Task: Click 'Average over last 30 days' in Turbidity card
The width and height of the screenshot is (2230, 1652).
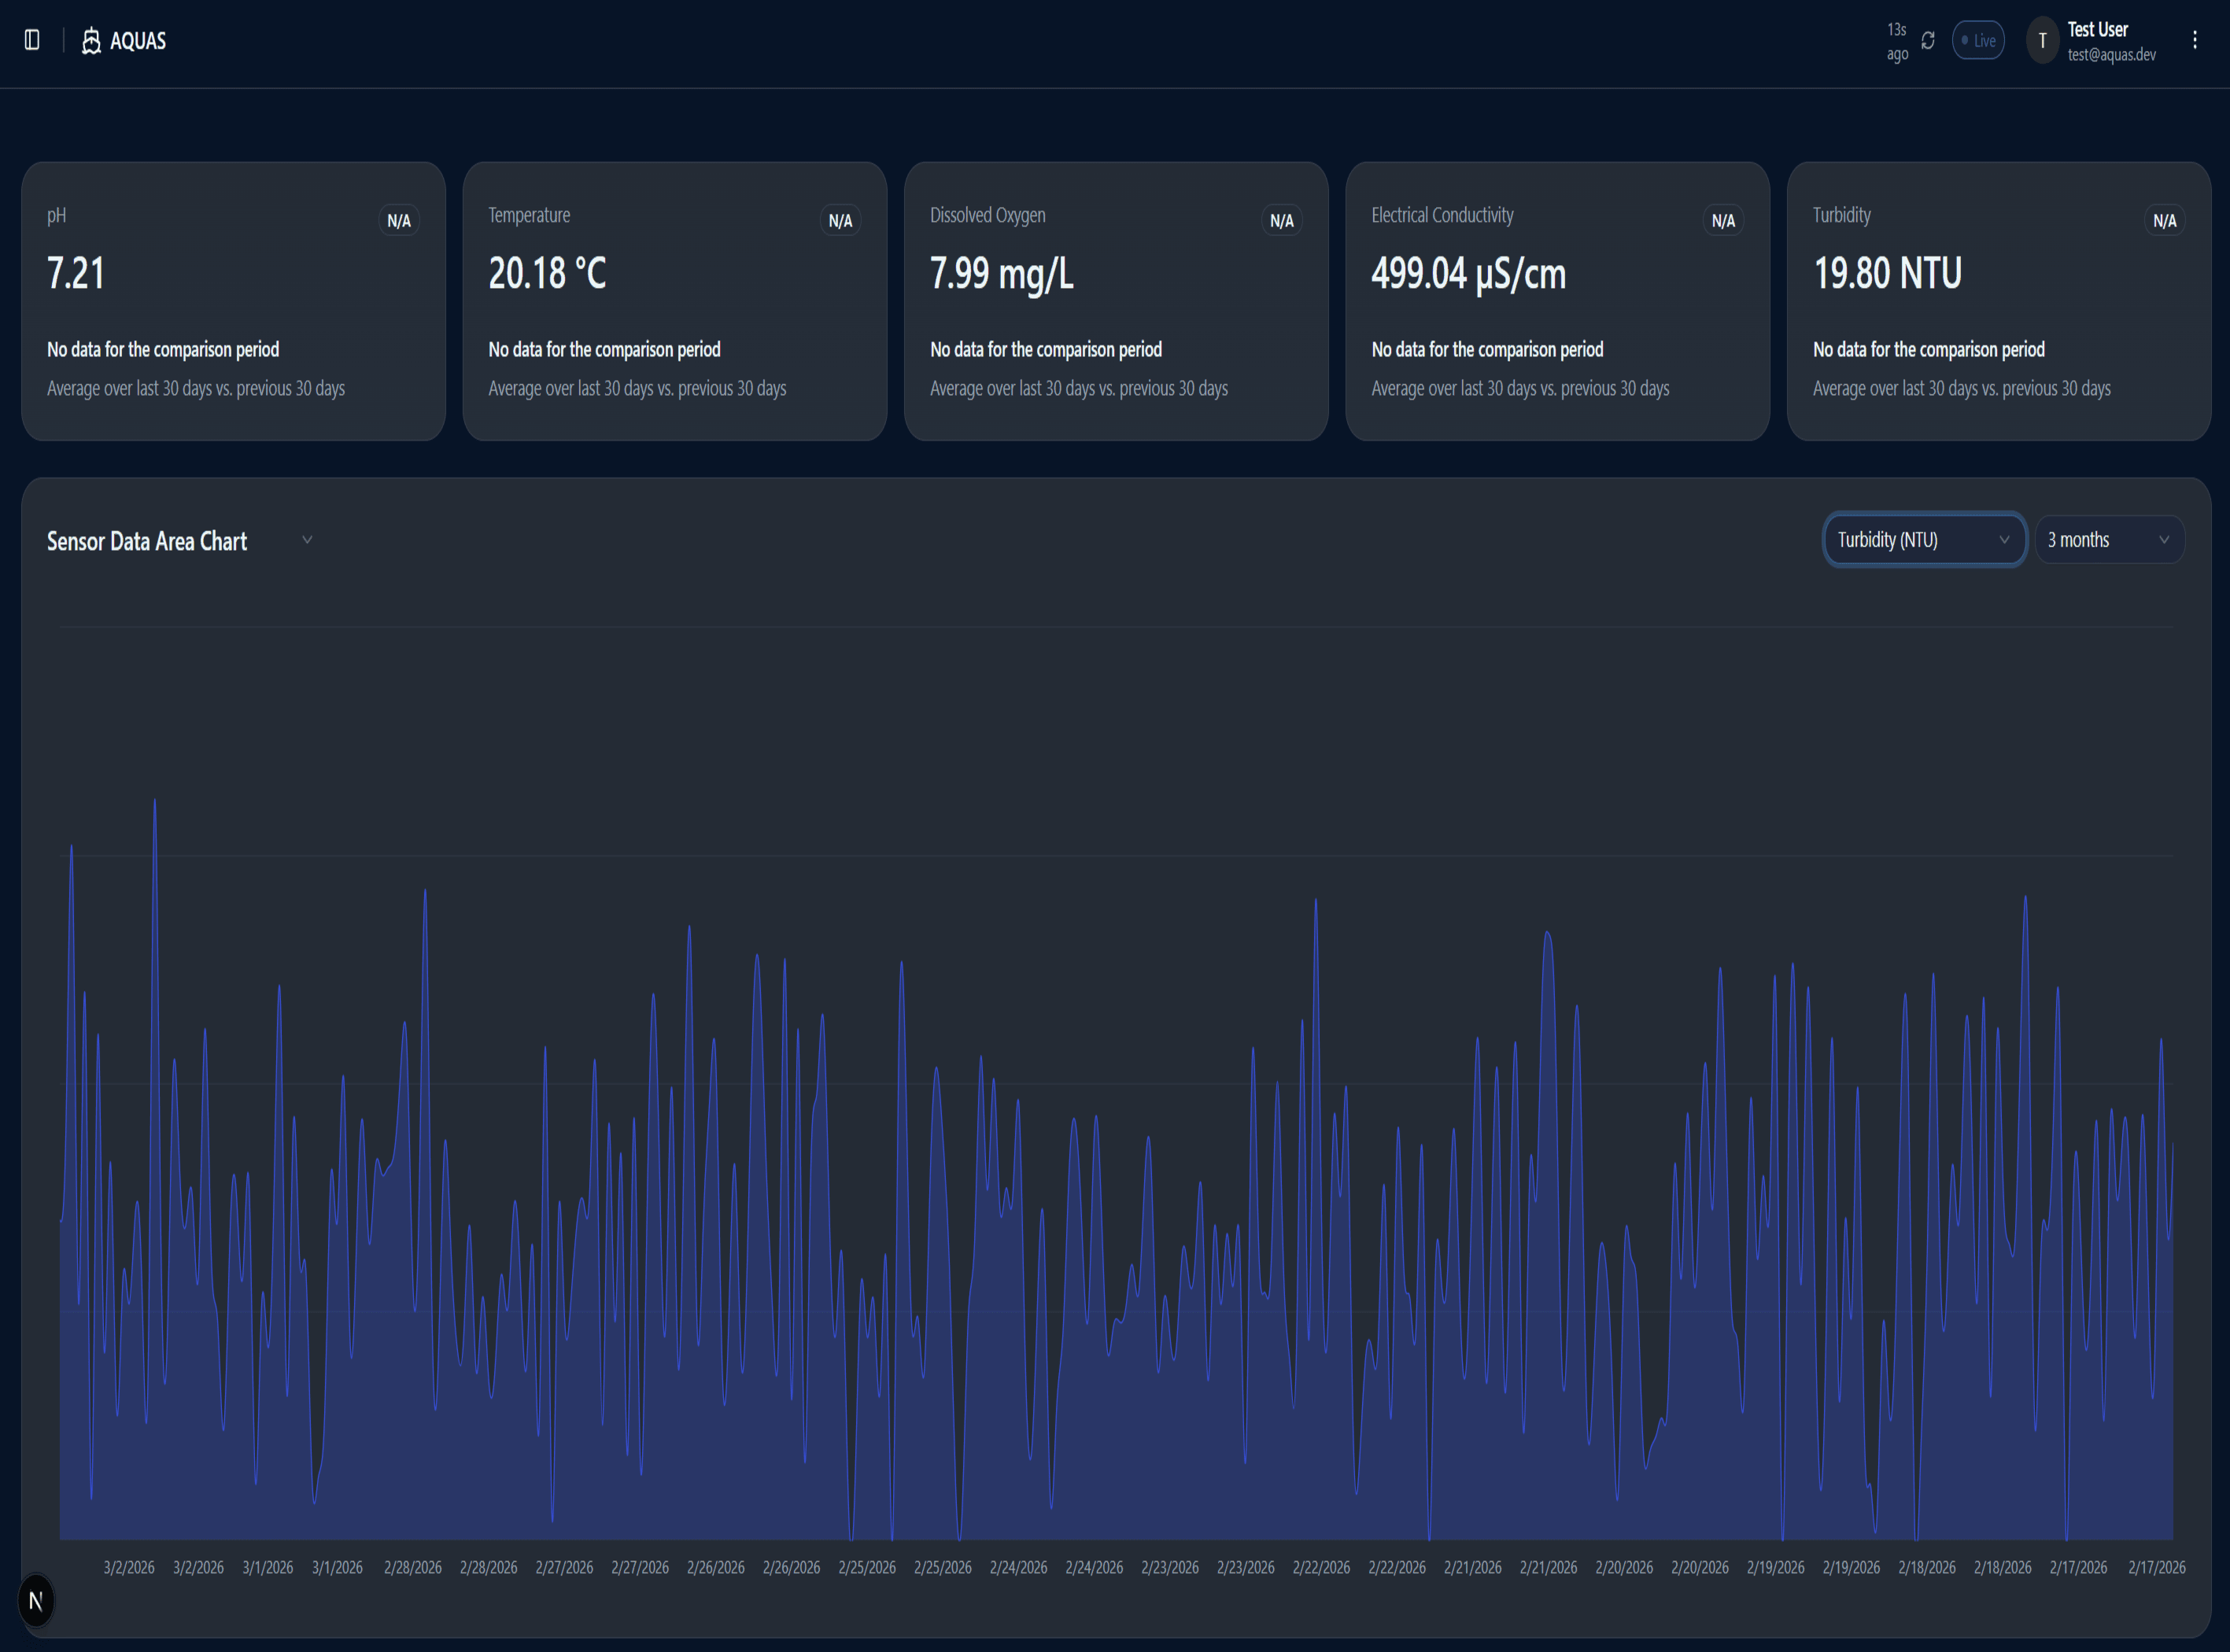Action: (x=1962, y=388)
